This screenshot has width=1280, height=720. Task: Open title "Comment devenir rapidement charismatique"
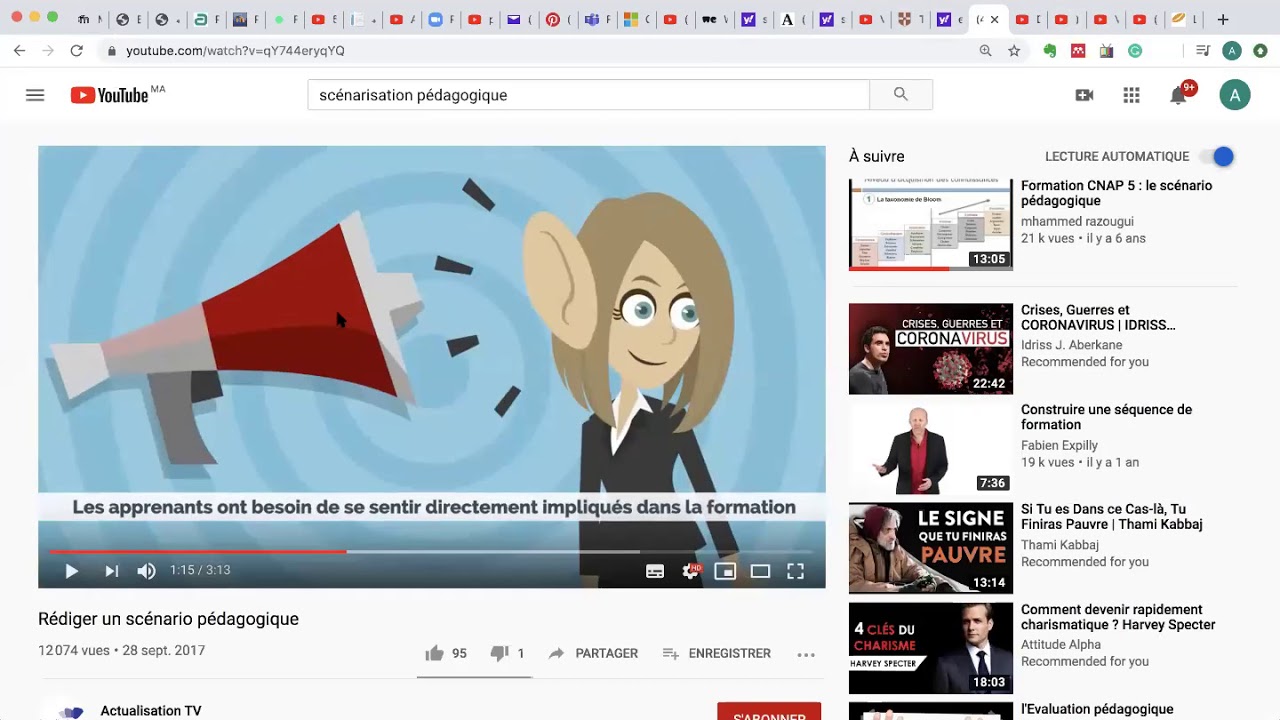(x=1118, y=617)
